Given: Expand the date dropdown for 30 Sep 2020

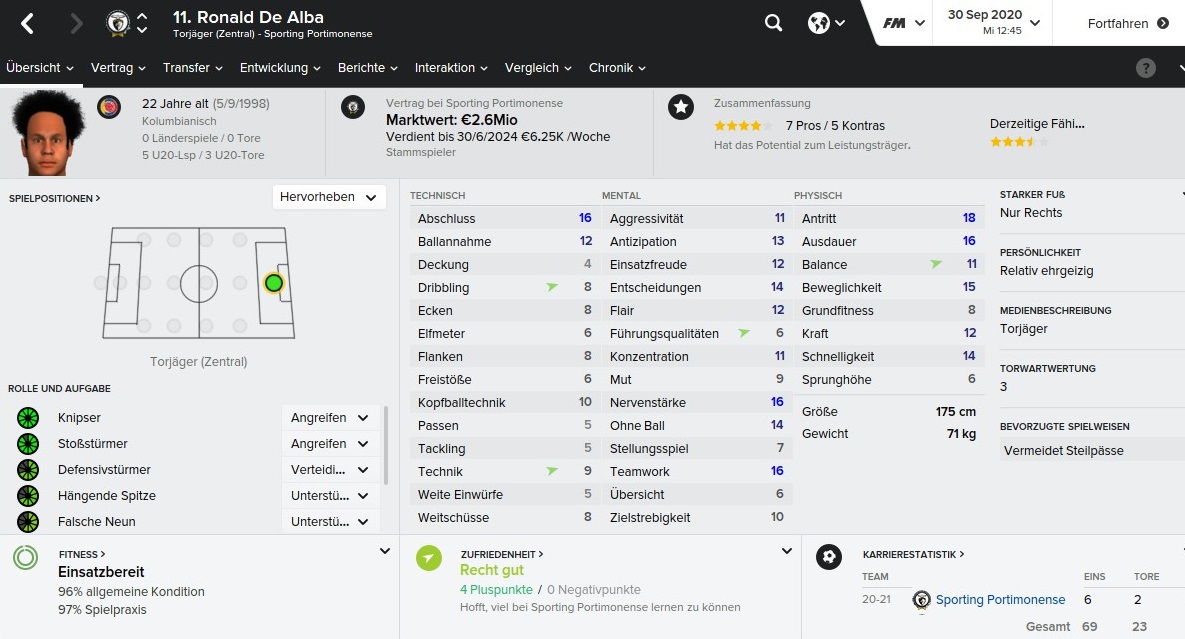Looking at the screenshot, I should coord(1034,23).
